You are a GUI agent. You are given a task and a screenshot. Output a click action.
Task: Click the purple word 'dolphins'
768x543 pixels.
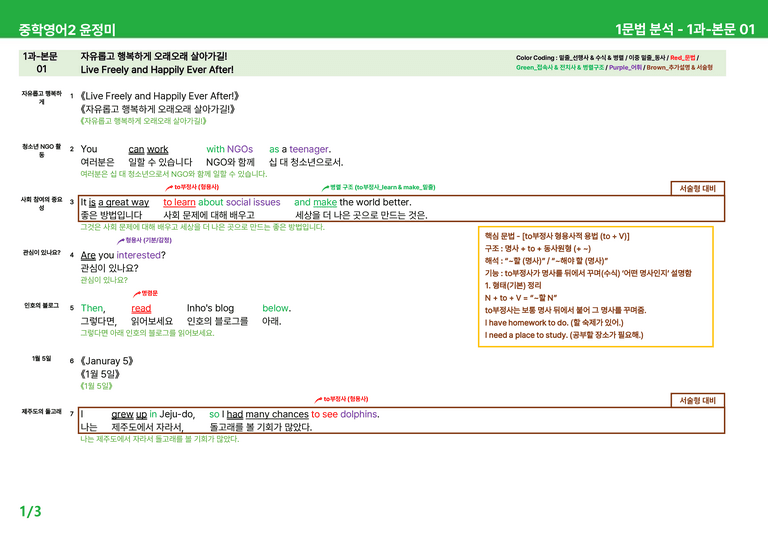pyautogui.click(x=359, y=414)
